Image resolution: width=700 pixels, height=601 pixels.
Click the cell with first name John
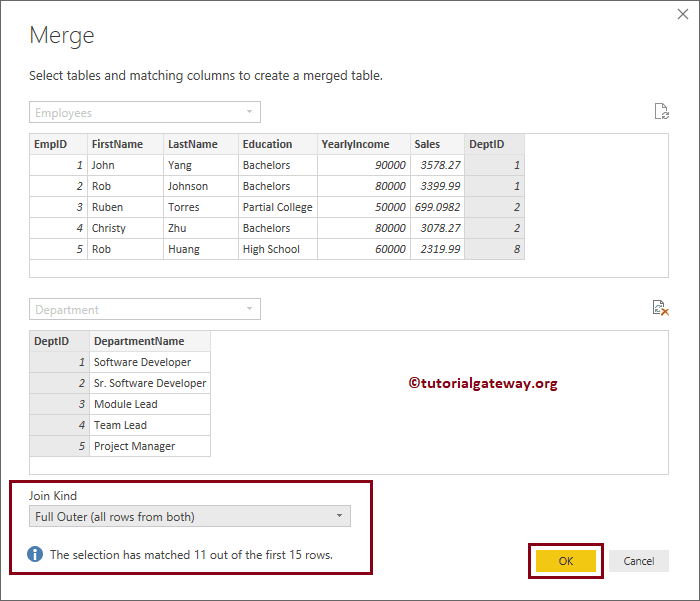(x=125, y=165)
